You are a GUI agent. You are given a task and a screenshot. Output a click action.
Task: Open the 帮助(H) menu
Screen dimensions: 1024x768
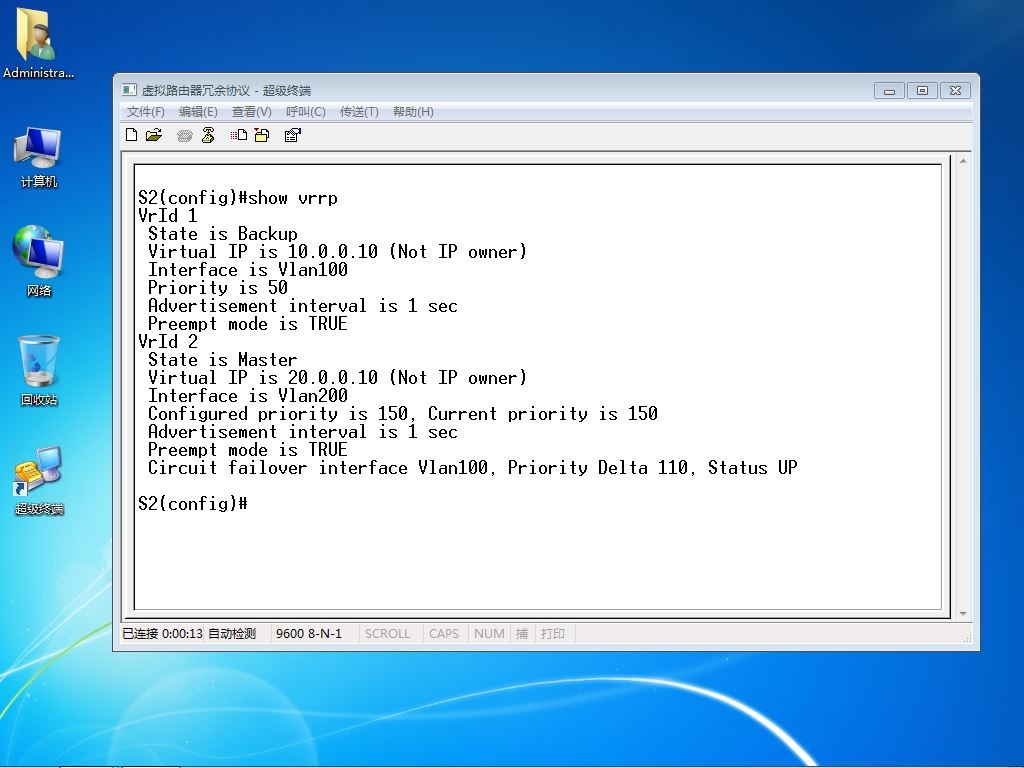click(413, 112)
